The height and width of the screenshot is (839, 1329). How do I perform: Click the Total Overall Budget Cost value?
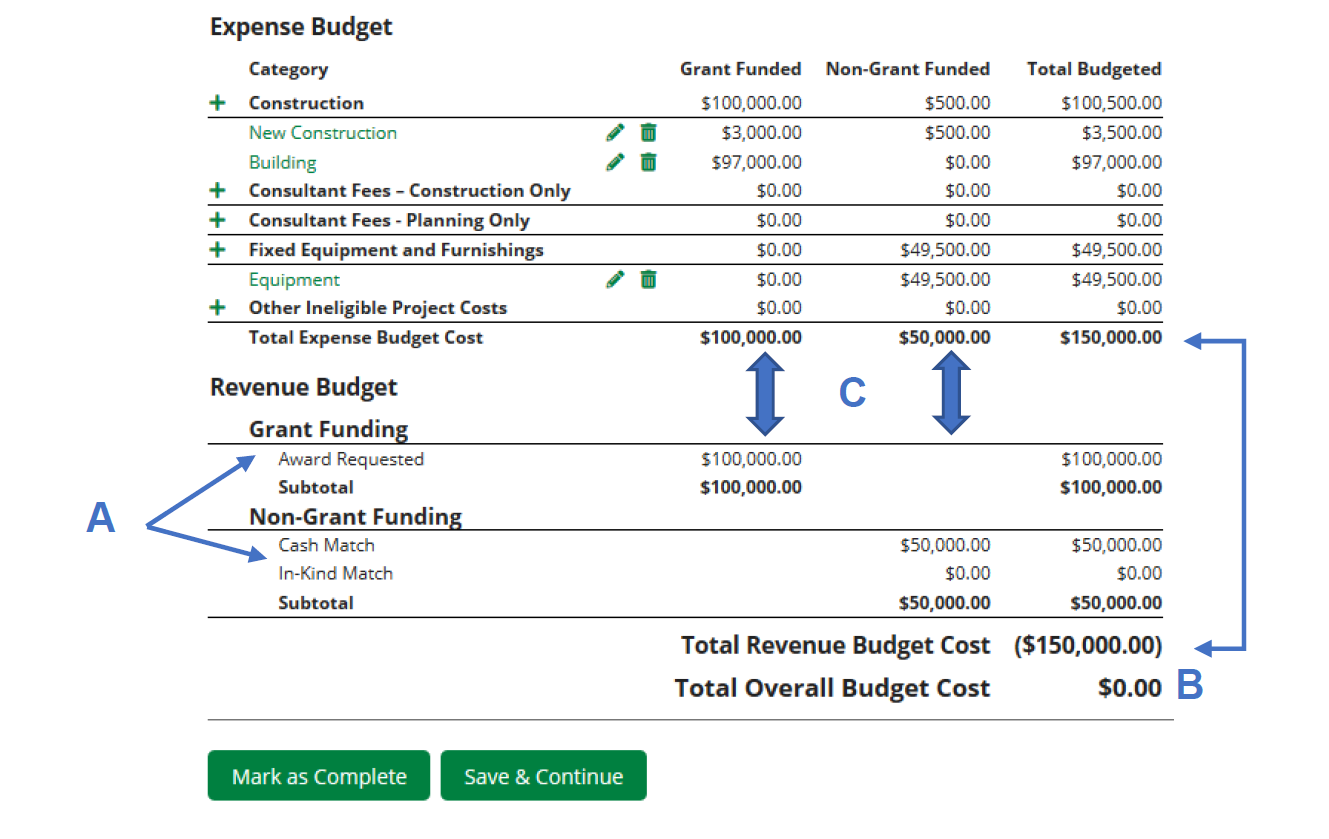[1129, 688]
